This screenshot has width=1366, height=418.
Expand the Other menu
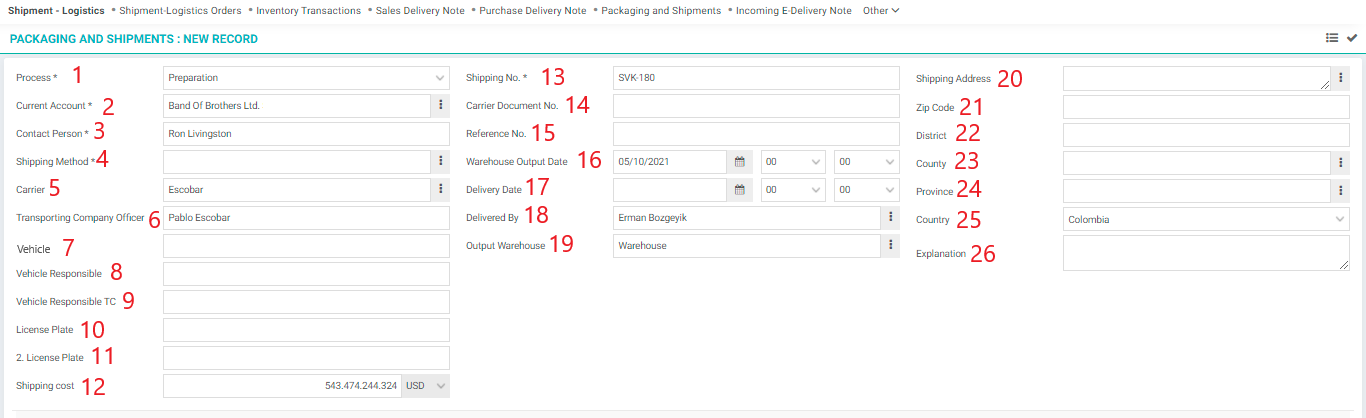click(x=881, y=11)
